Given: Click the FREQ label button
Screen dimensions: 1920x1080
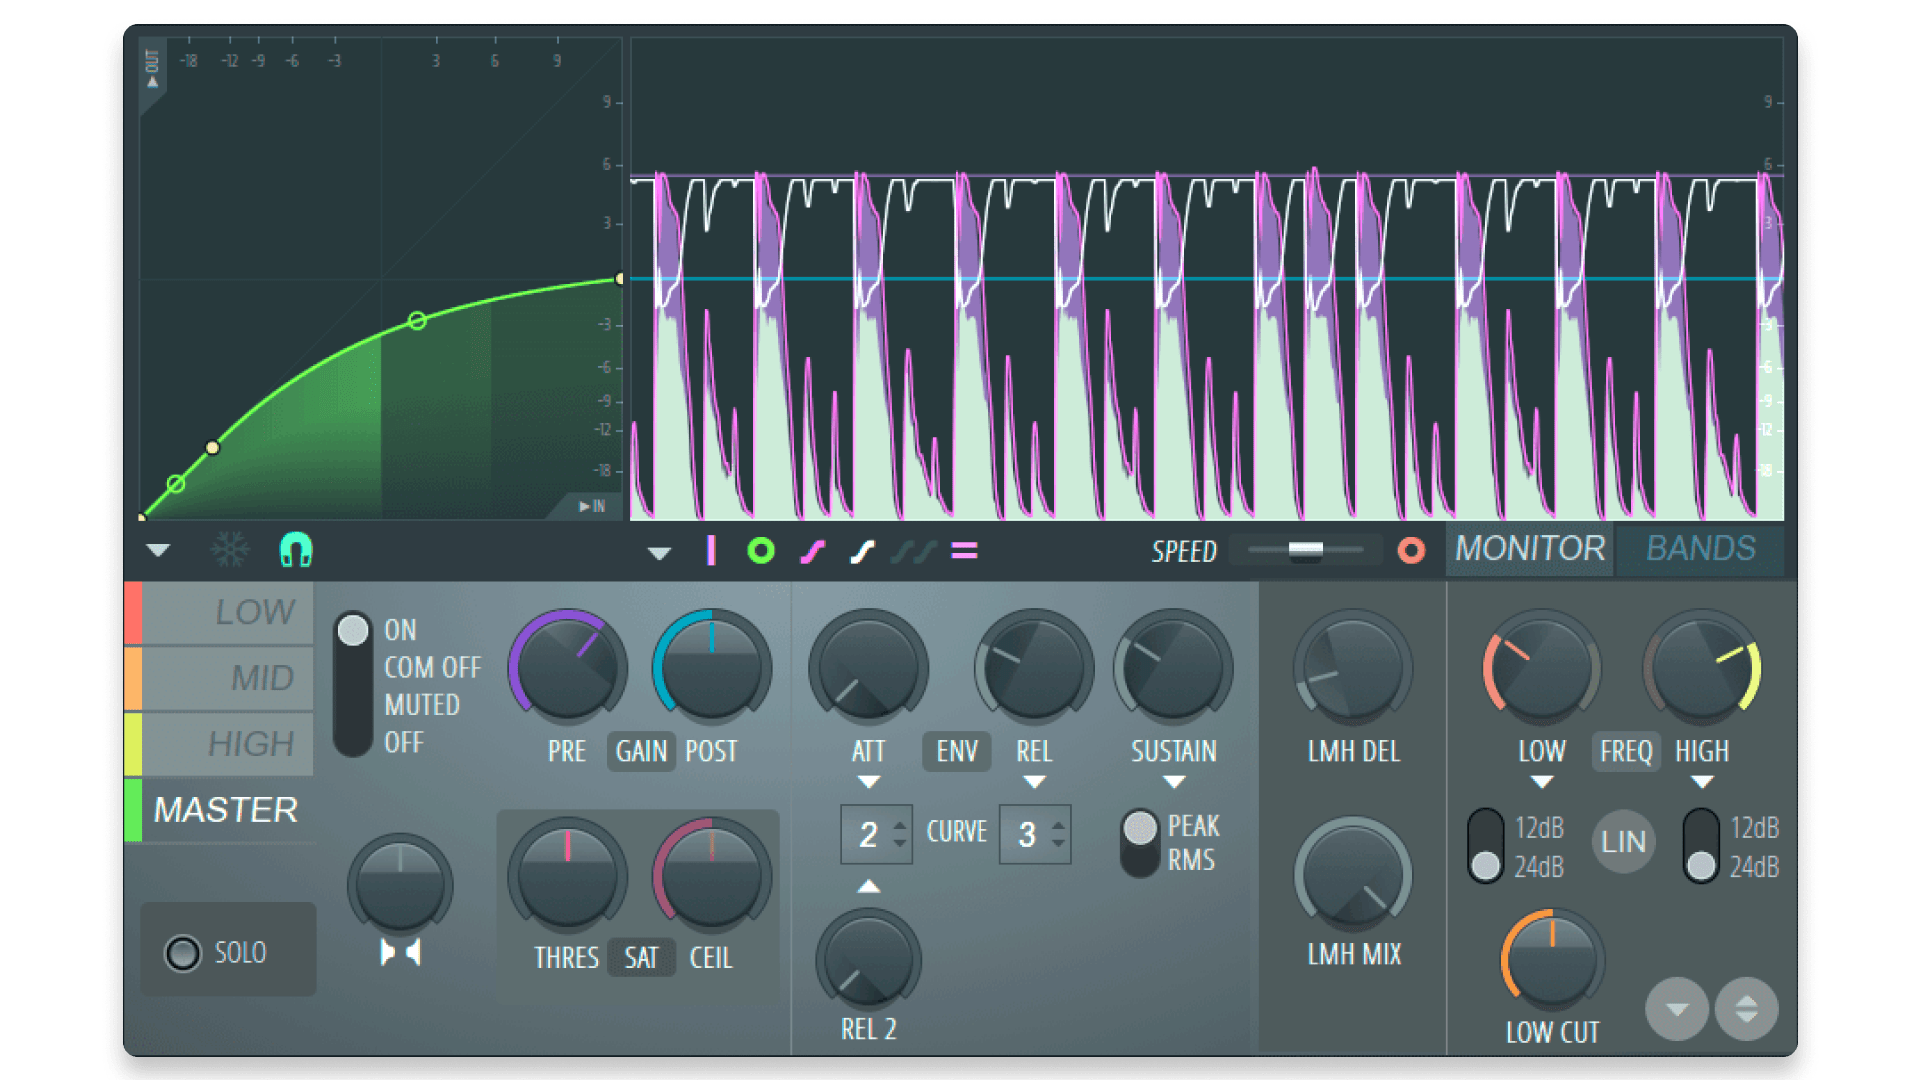Looking at the screenshot, I should tap(1625, 751).
